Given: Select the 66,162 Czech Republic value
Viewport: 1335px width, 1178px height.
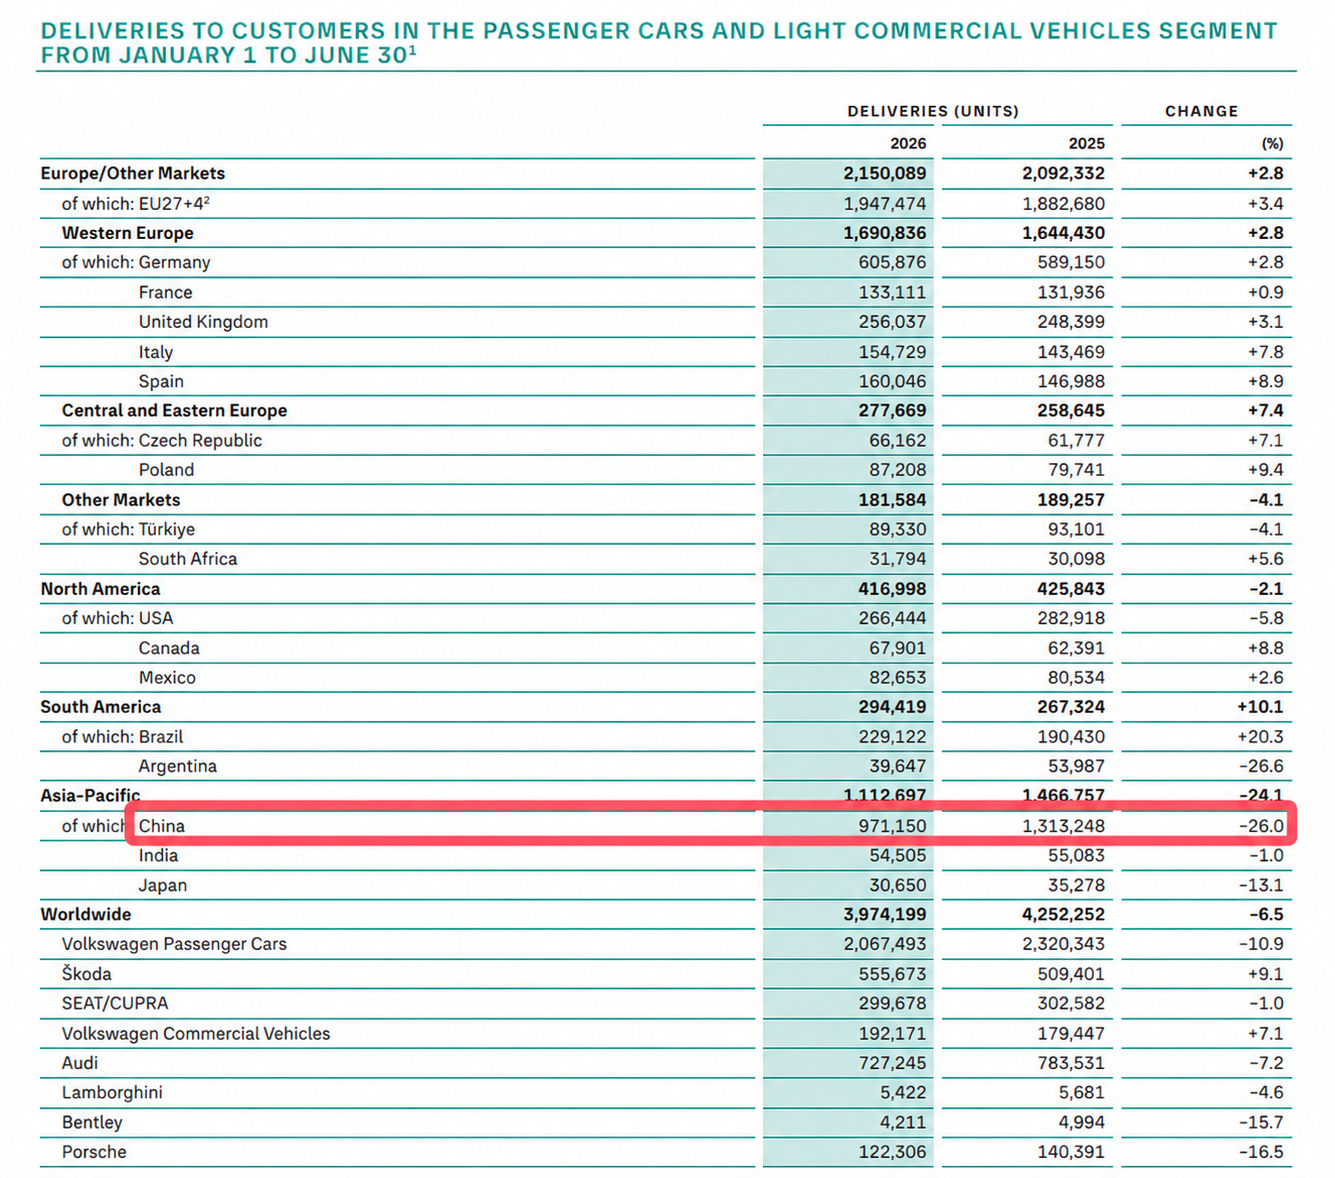Looking at the screenshot, I should point(897,440).
